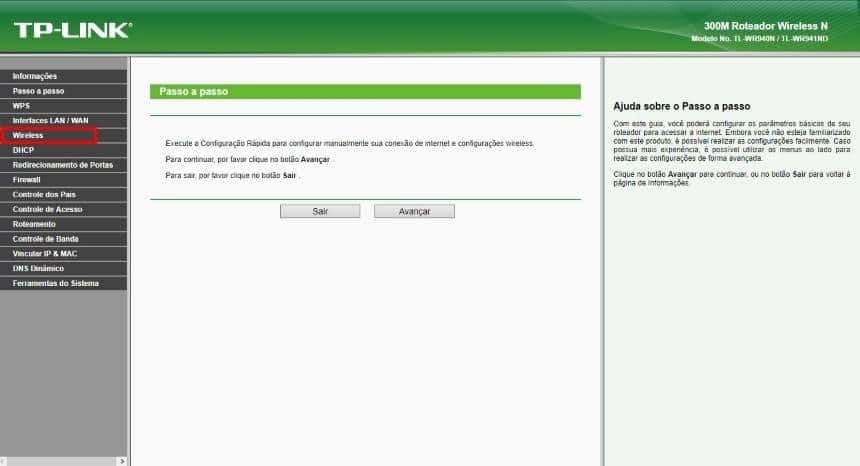Open DNS Dinâmico menu item
This screenshot has width=860, height=466.
[x=63, y=269]
